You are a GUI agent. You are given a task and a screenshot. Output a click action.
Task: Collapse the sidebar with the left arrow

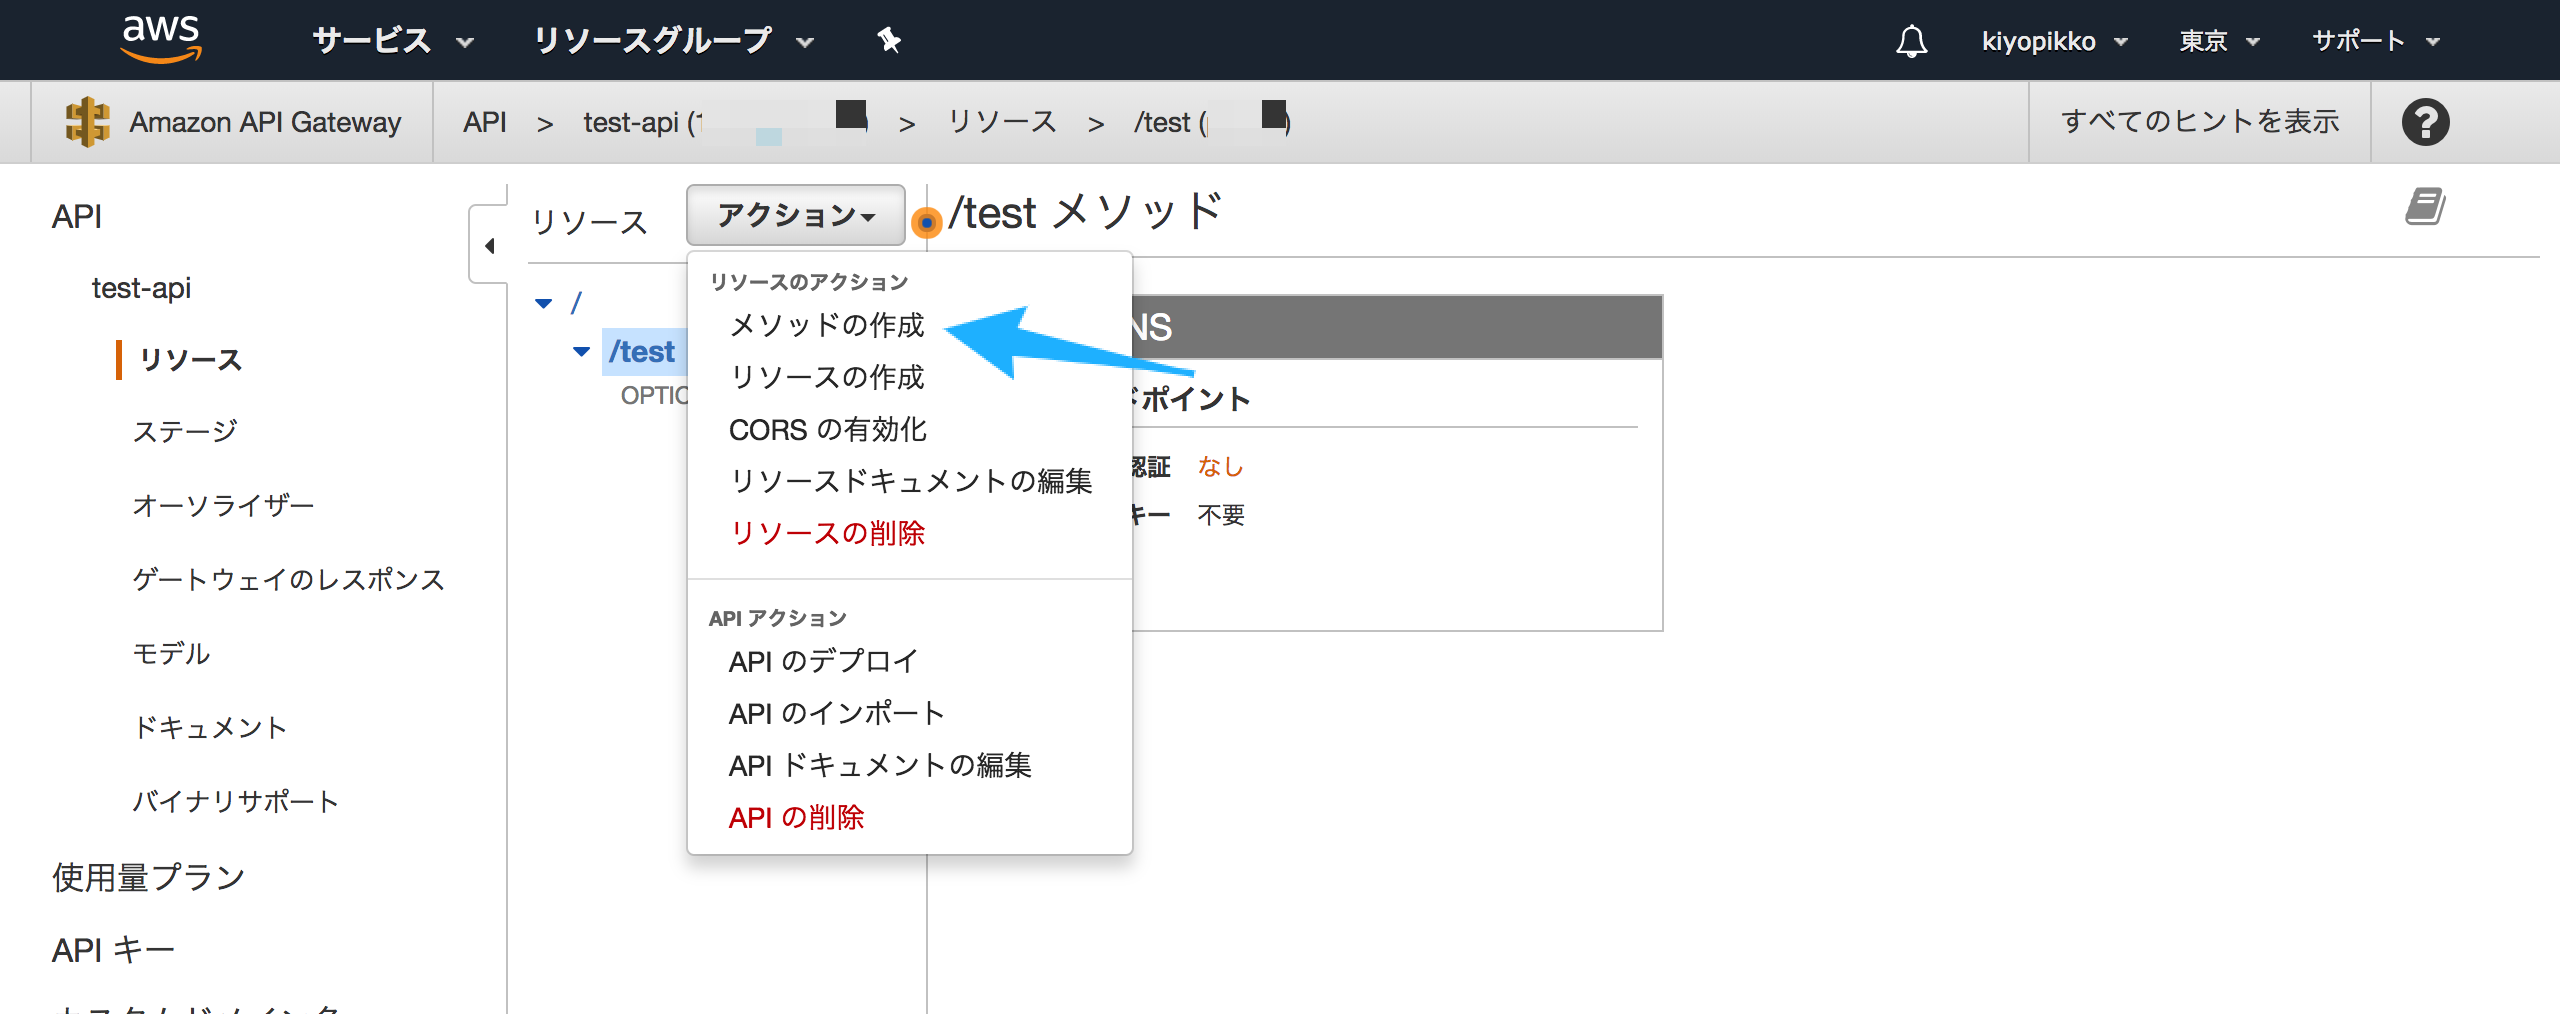[x=489, y=246]
